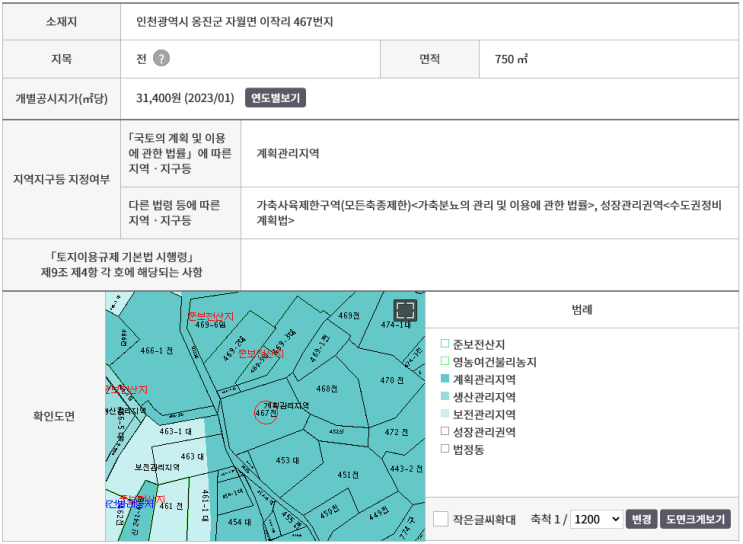Click the 준보전산지 legend swatch
Image resolution: width=743 pixels, height=544 pixels.
coord(444,344)
